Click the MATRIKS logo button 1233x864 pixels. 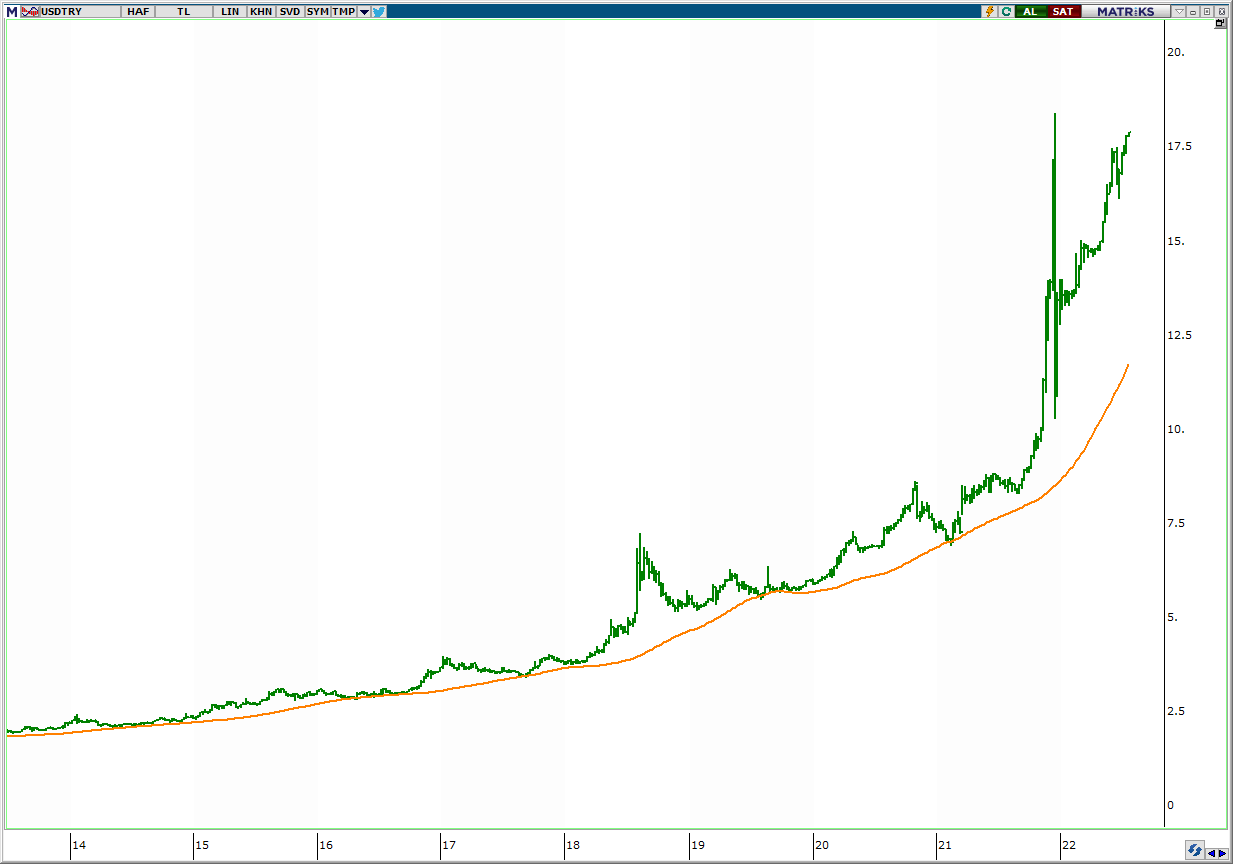(1126, 11)
